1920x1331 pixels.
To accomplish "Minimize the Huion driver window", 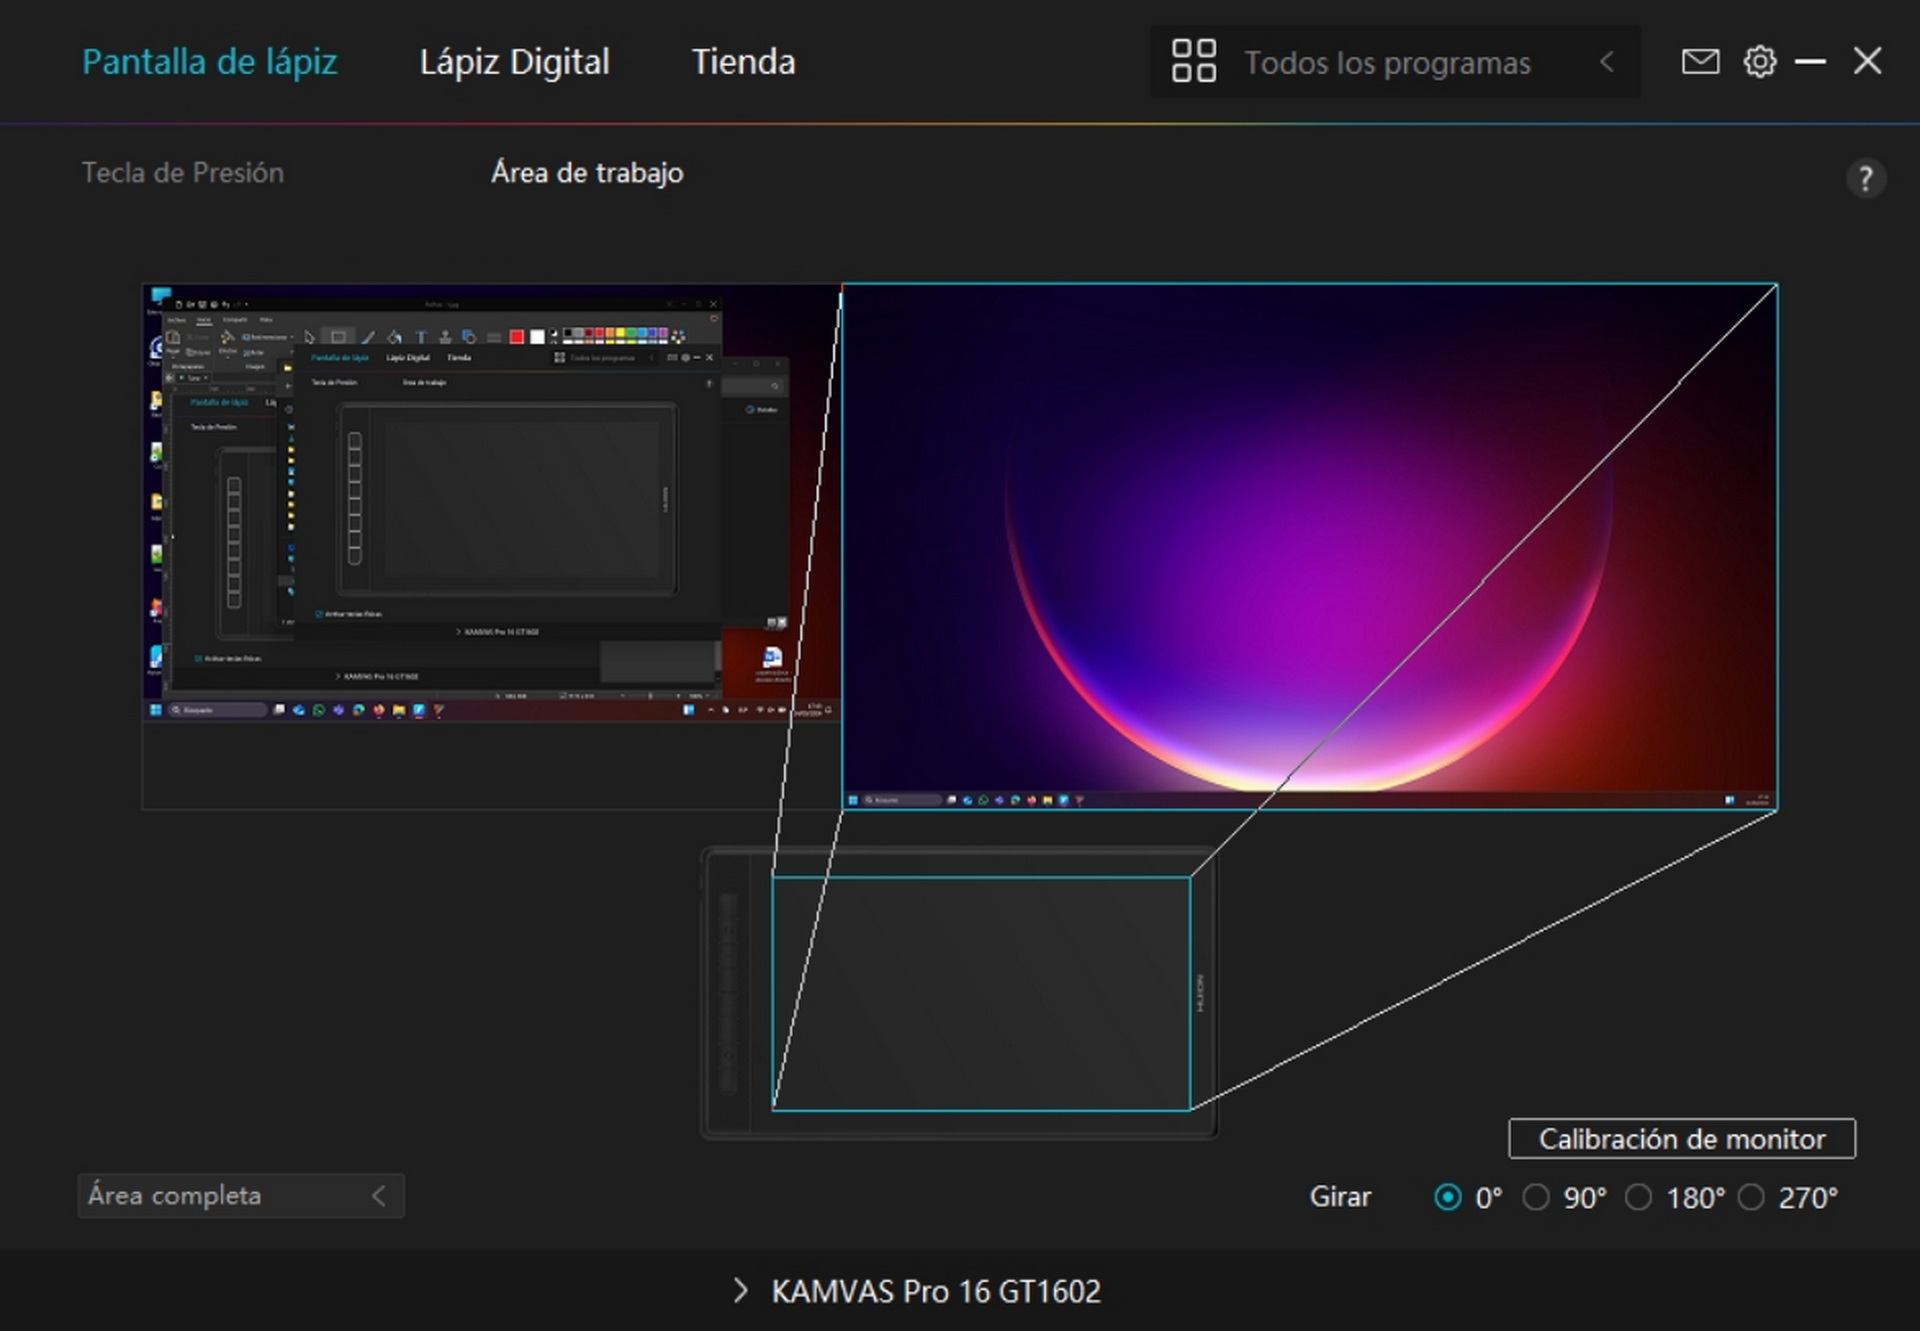I will (x=1810, y=62).
